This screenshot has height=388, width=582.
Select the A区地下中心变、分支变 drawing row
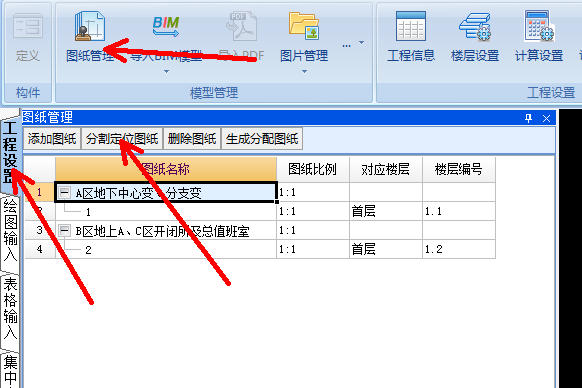point(166,192)
